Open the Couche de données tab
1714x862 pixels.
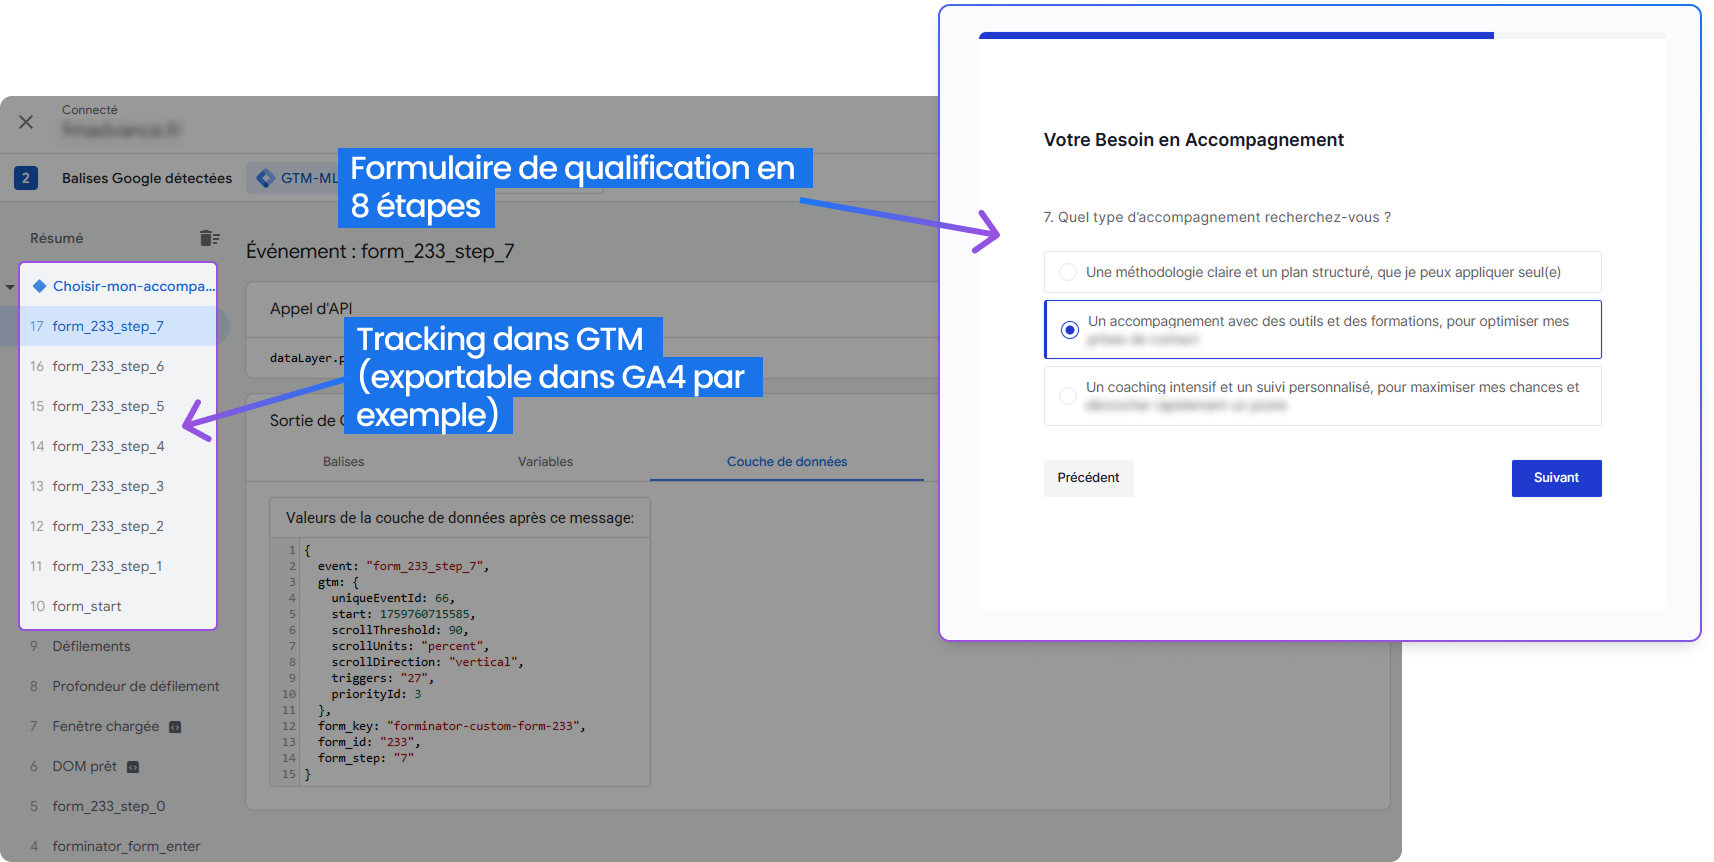click(x=786, y=462)
